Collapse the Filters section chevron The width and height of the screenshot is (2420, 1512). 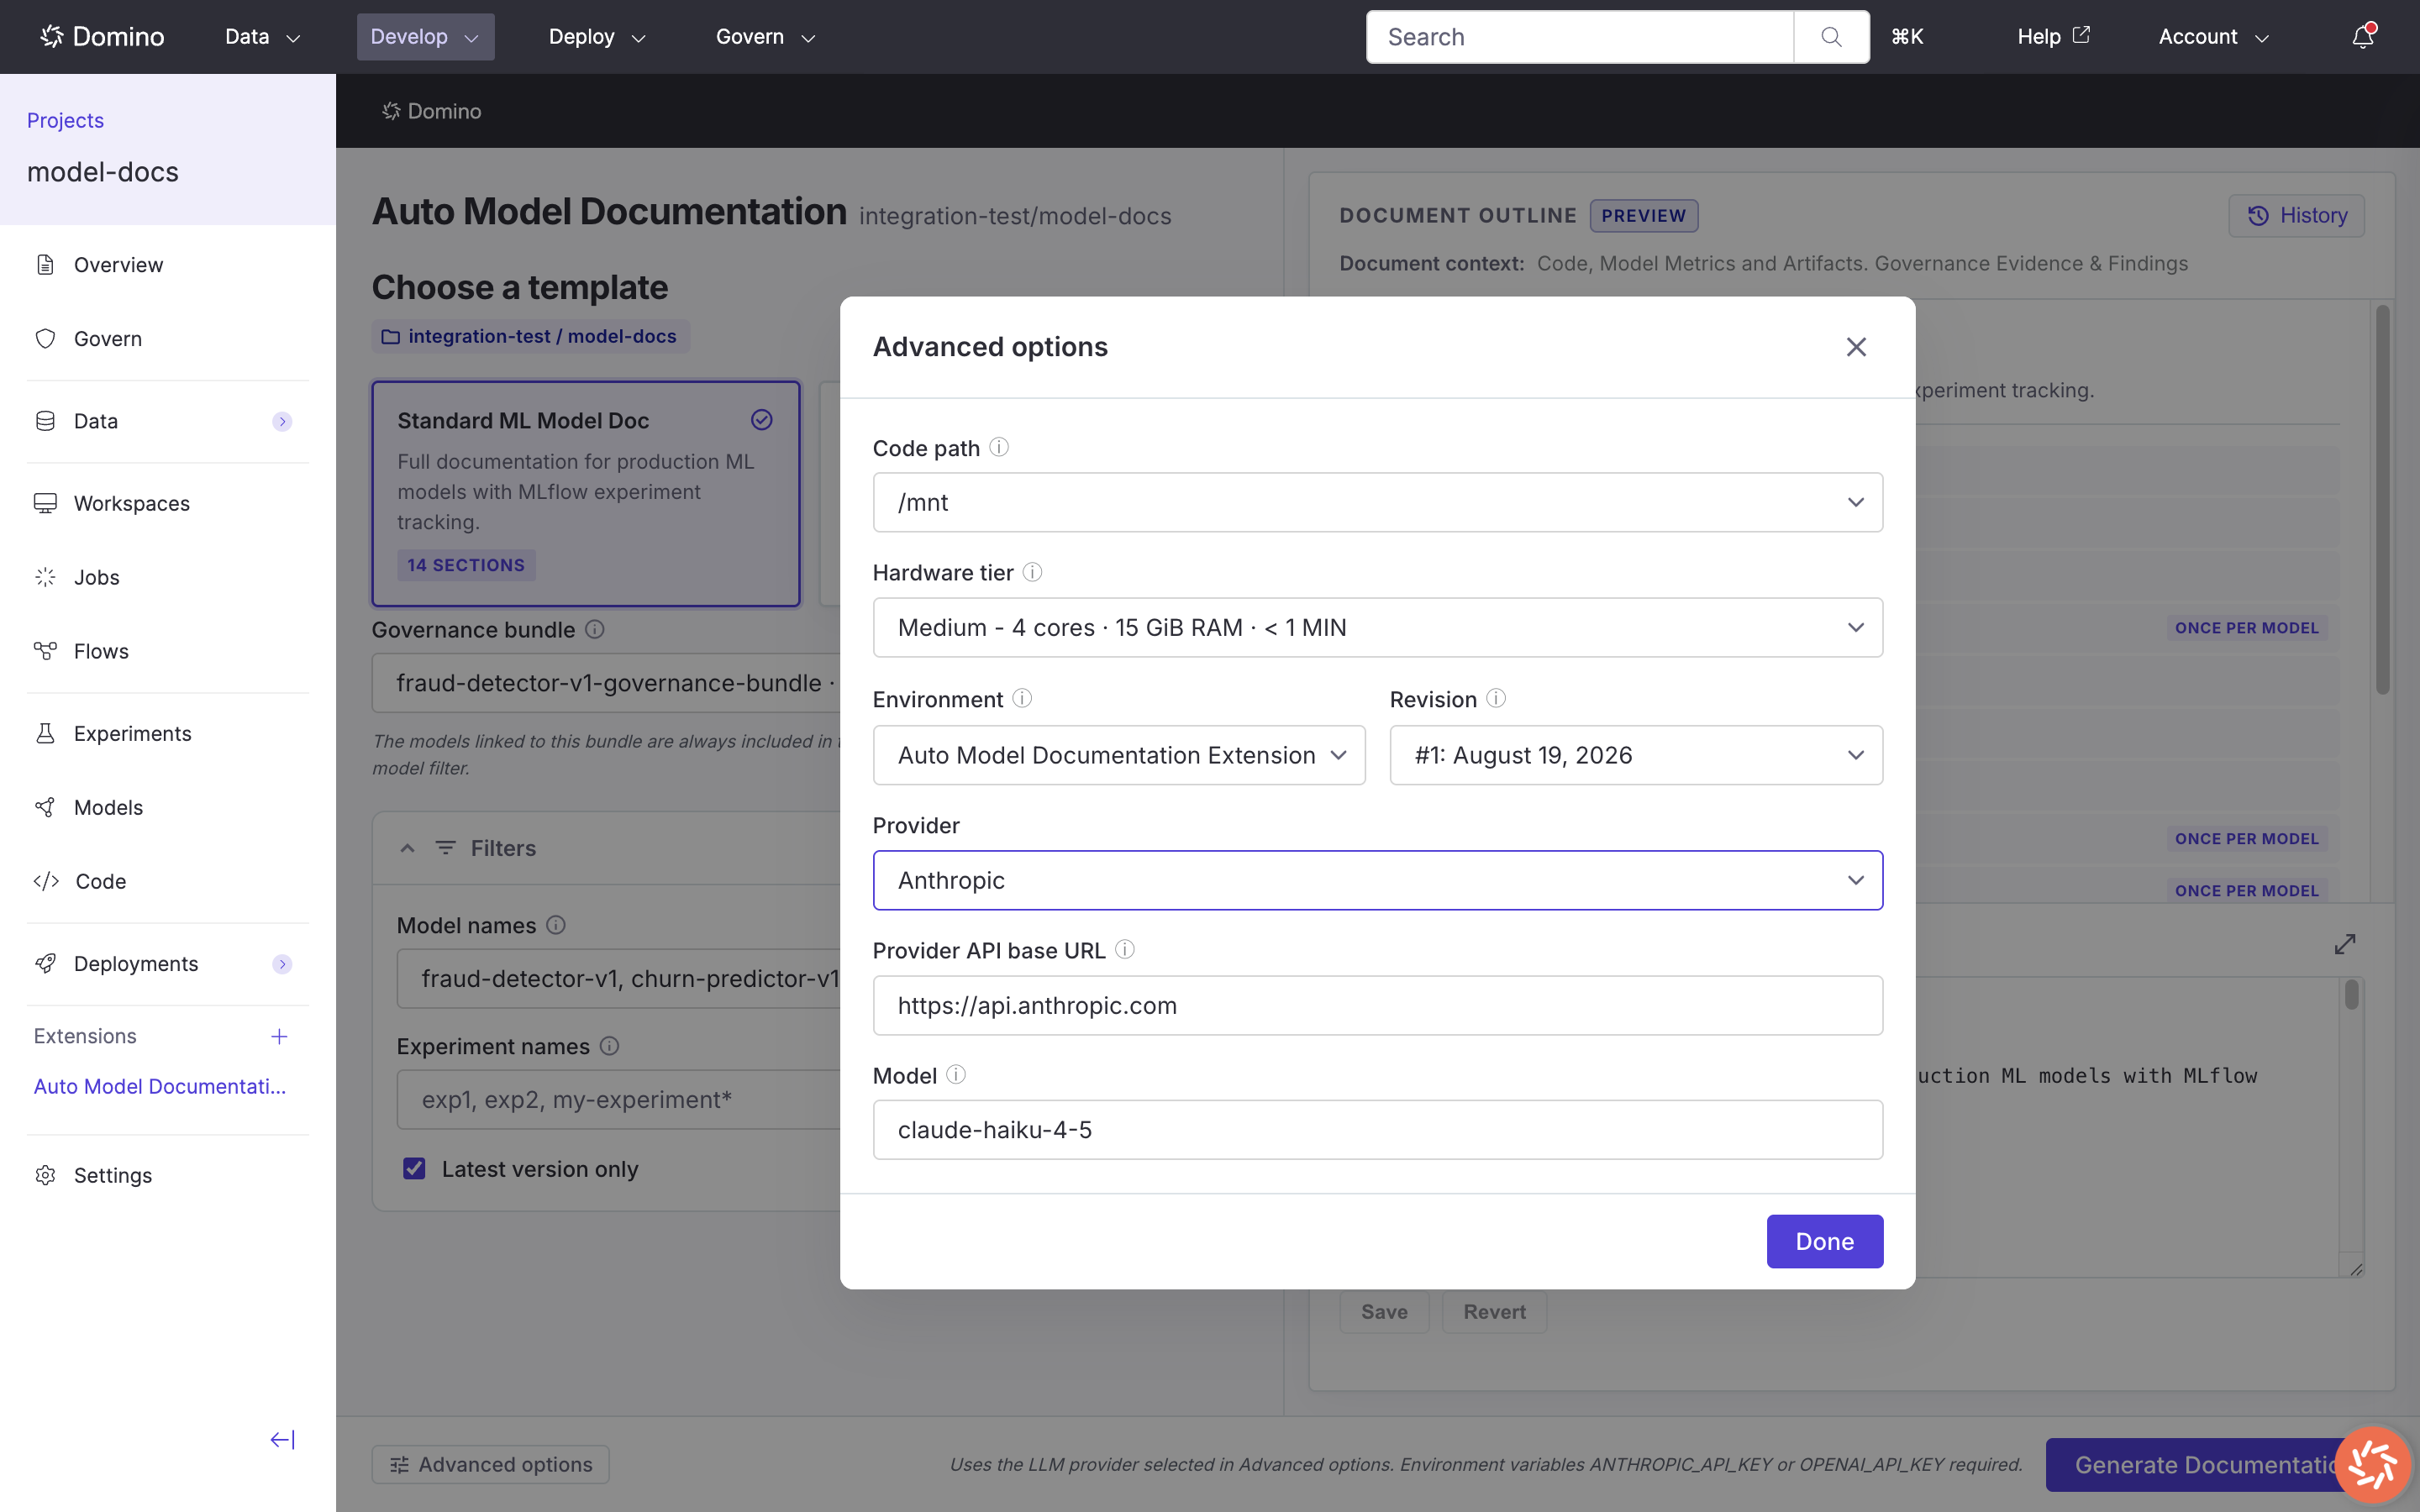pos(407,848)
